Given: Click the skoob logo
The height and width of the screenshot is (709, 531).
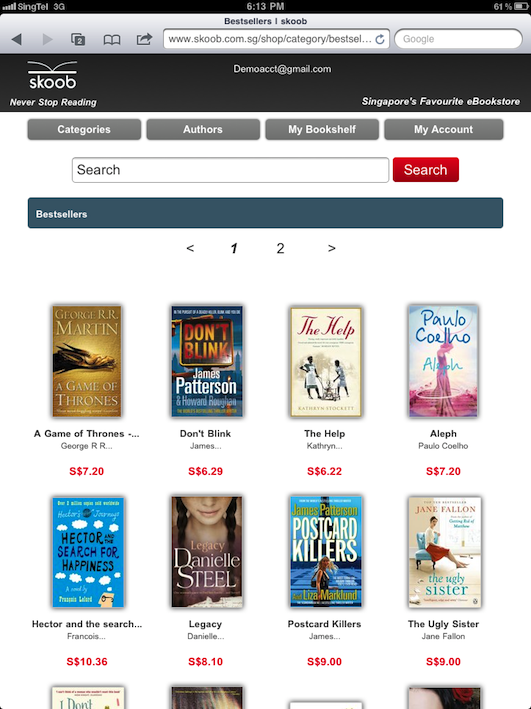Looking at the screenshot, I should (x=52, y=76).
